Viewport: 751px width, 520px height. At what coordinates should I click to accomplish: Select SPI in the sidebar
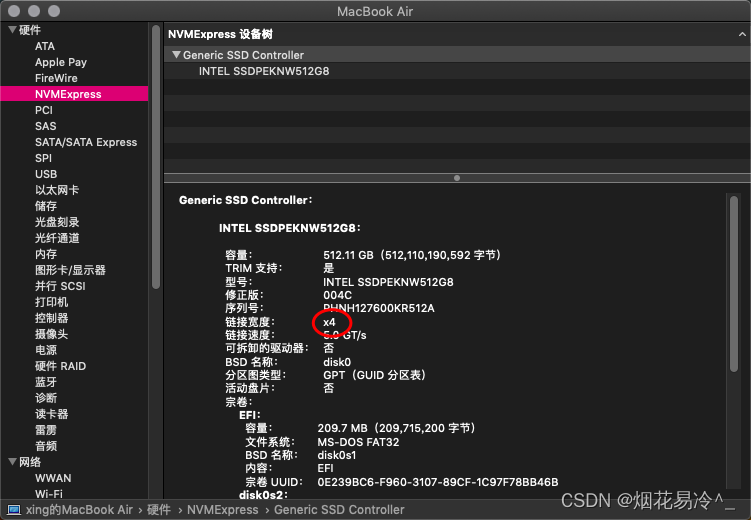43,158
